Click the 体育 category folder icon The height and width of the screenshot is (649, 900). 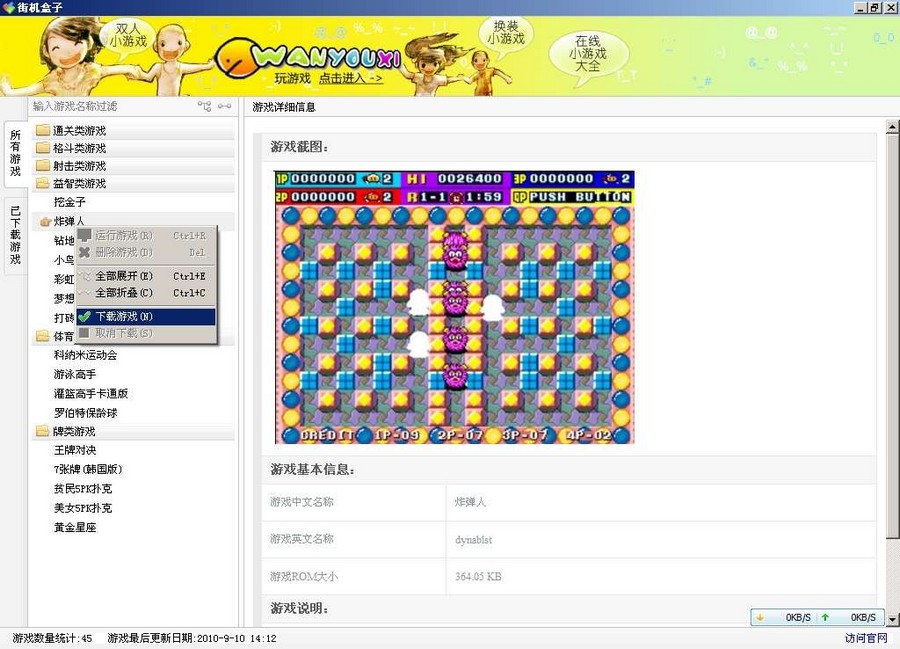[x=40, y=336]
